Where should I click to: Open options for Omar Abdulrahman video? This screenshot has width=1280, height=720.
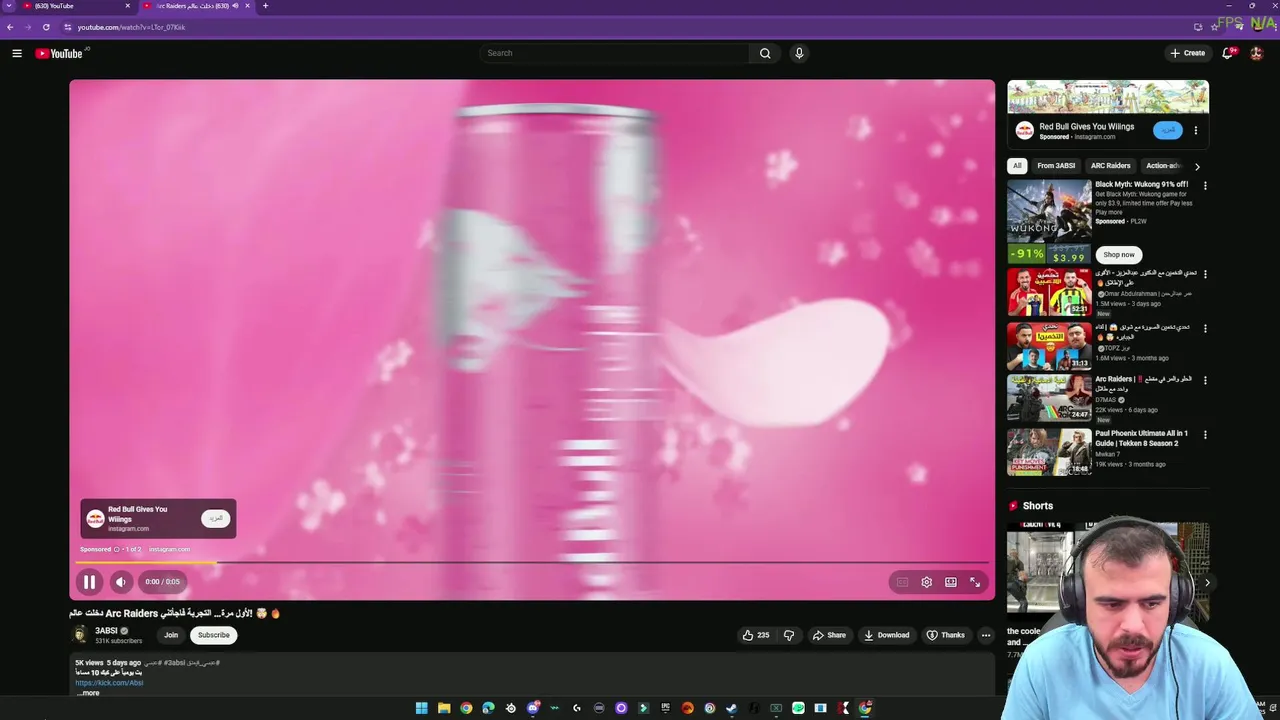1204,274
